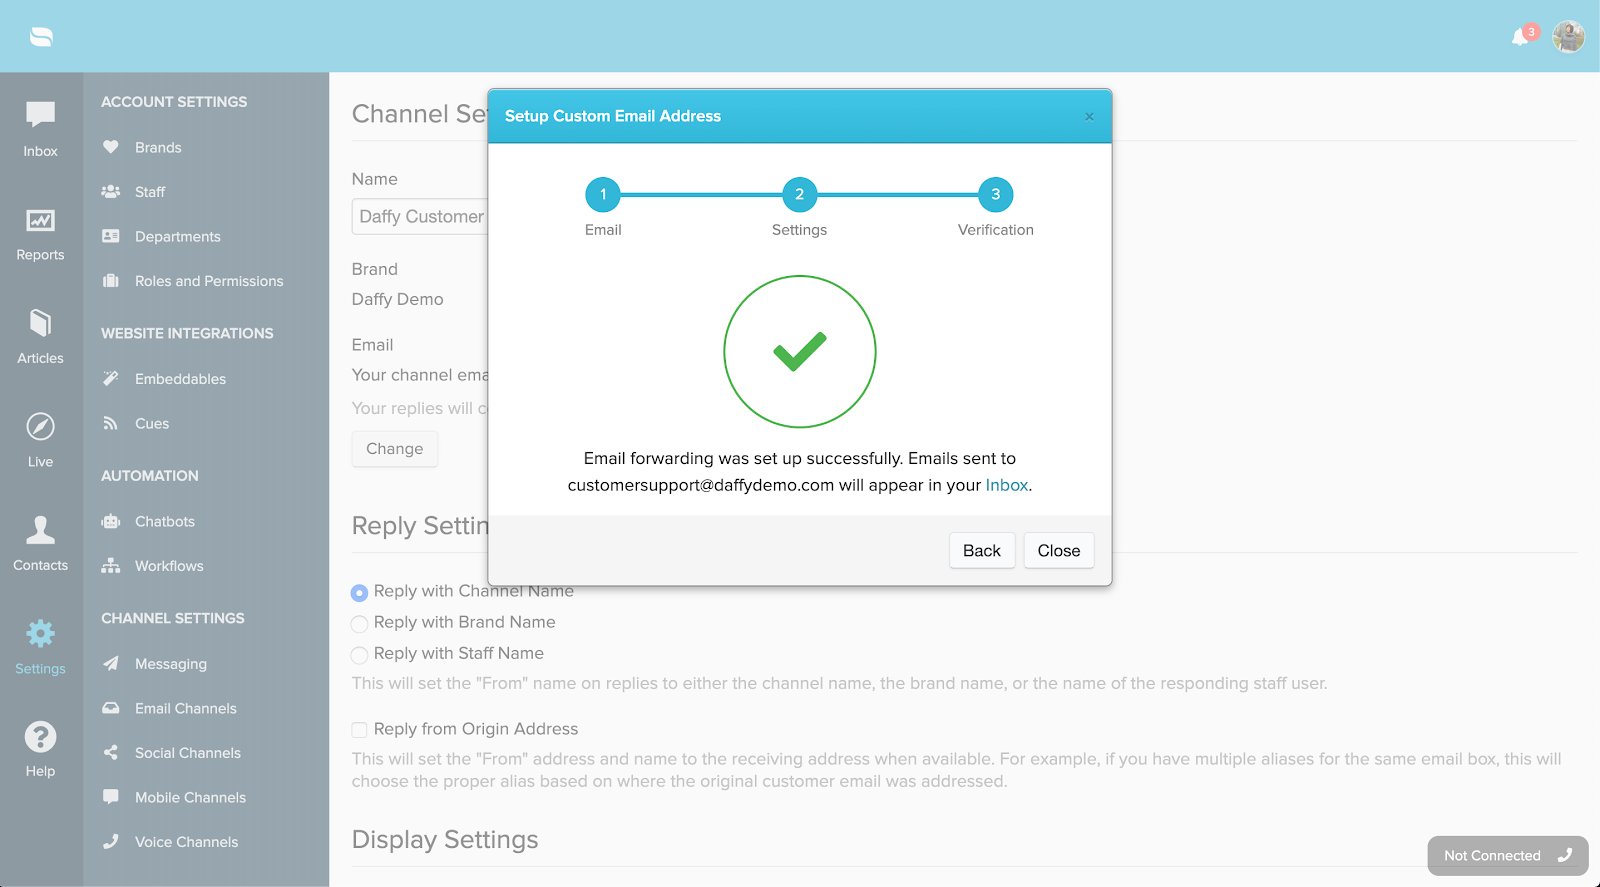Click phone icon in Not Connected widget
Viewport: 1600px width, 887px height.
(1565, 855)
